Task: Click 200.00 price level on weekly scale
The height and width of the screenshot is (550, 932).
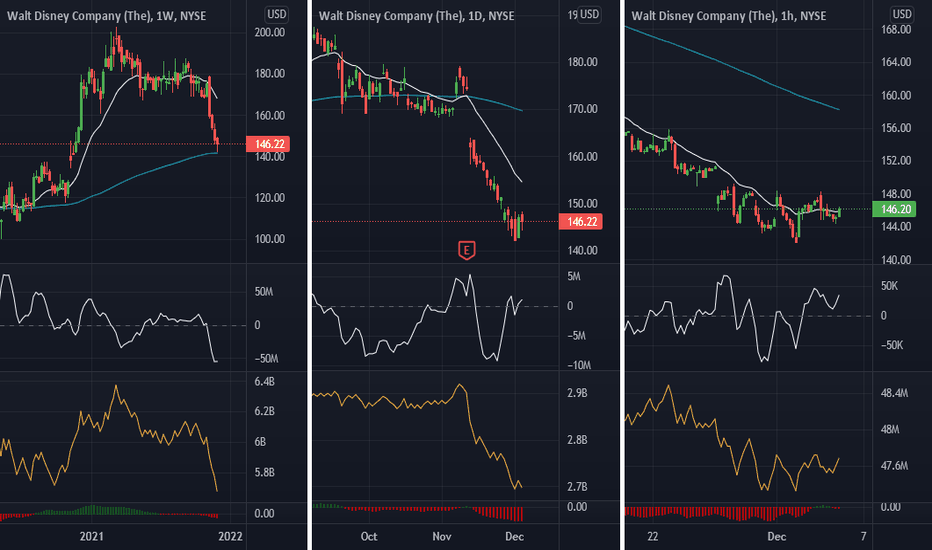Action: 269,33
